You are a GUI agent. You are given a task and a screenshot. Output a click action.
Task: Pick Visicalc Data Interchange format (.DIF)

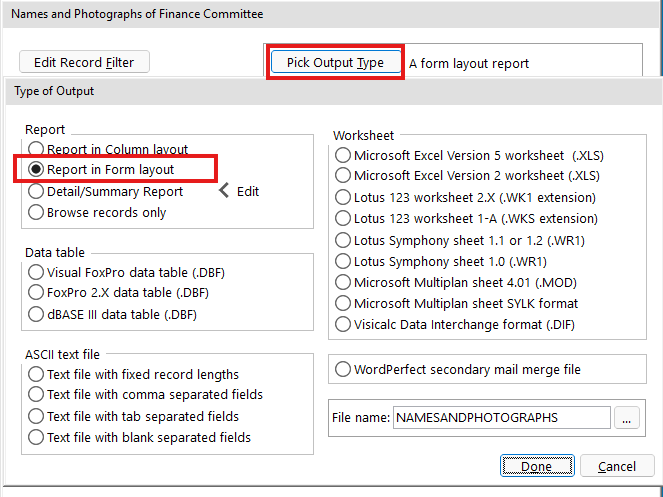pos(343,324)
